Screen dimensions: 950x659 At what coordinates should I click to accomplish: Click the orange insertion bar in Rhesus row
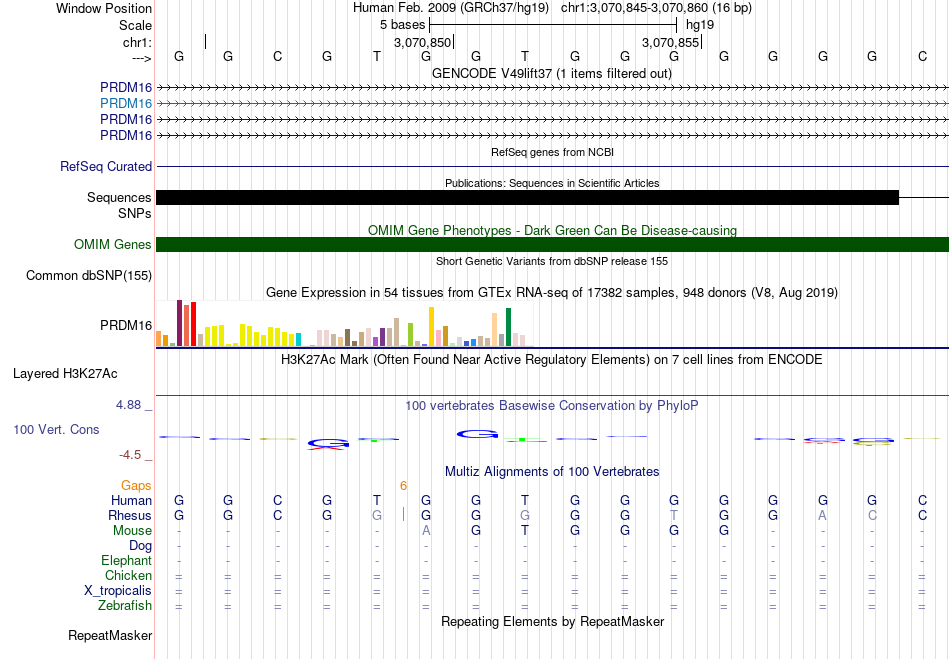(x=404, y=515)
